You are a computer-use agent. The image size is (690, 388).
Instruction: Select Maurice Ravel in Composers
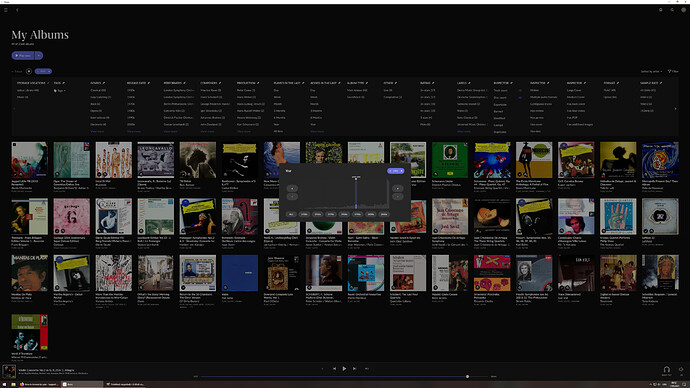[210, 90]
